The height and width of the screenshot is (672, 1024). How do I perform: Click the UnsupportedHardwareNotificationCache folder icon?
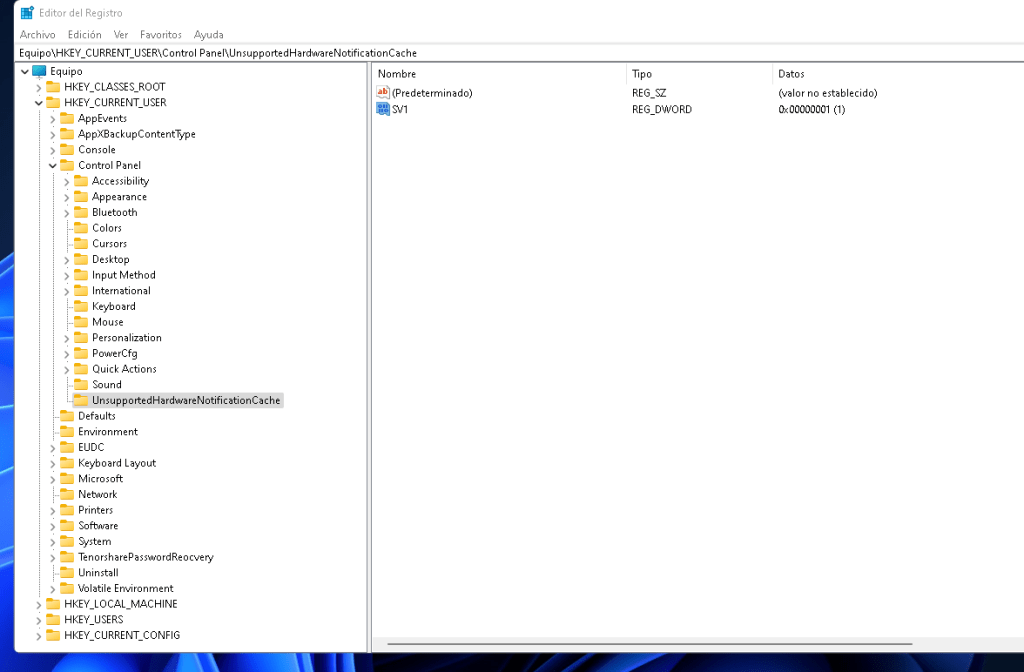pyautogui.click(x=81, y=400)
